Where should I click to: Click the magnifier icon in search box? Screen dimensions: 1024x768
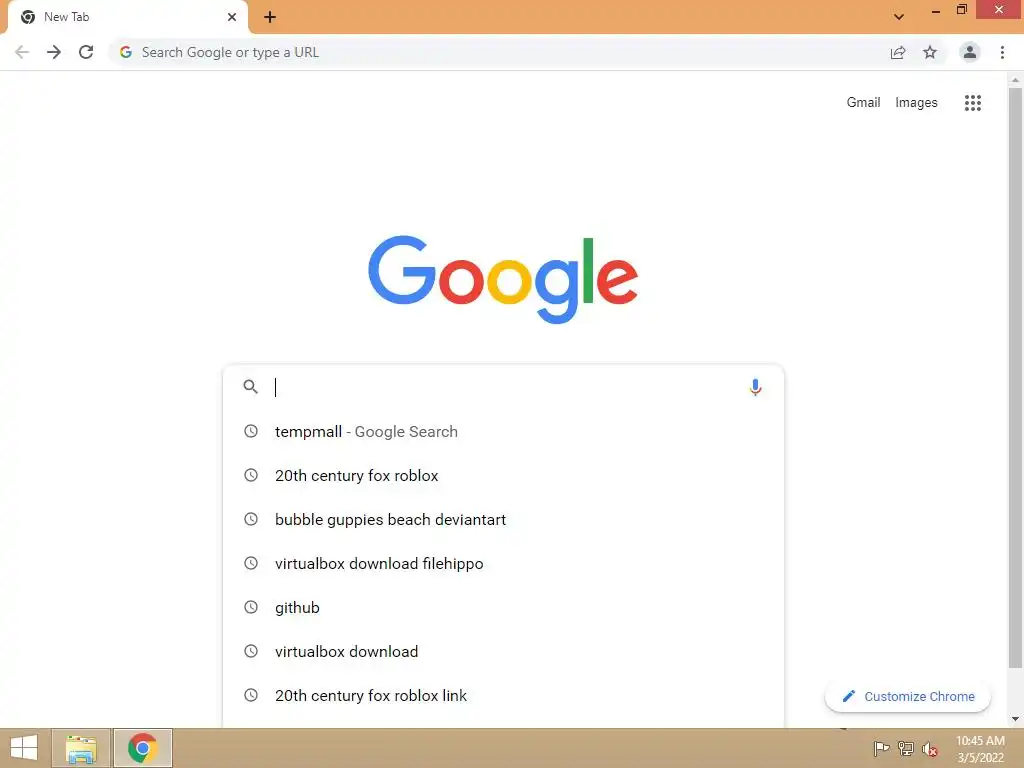tap(250, 387)
